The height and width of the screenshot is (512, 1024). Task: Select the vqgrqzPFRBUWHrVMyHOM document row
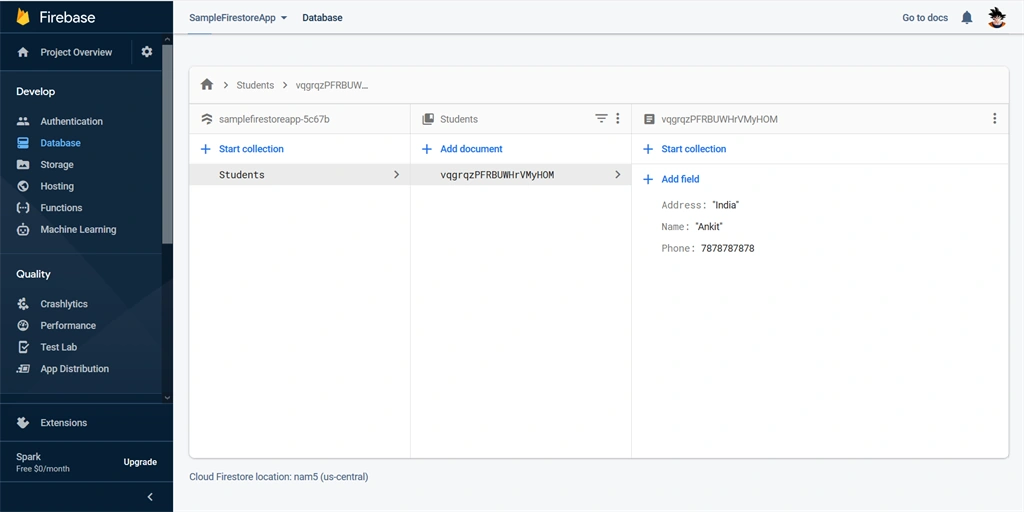point(521,174)
